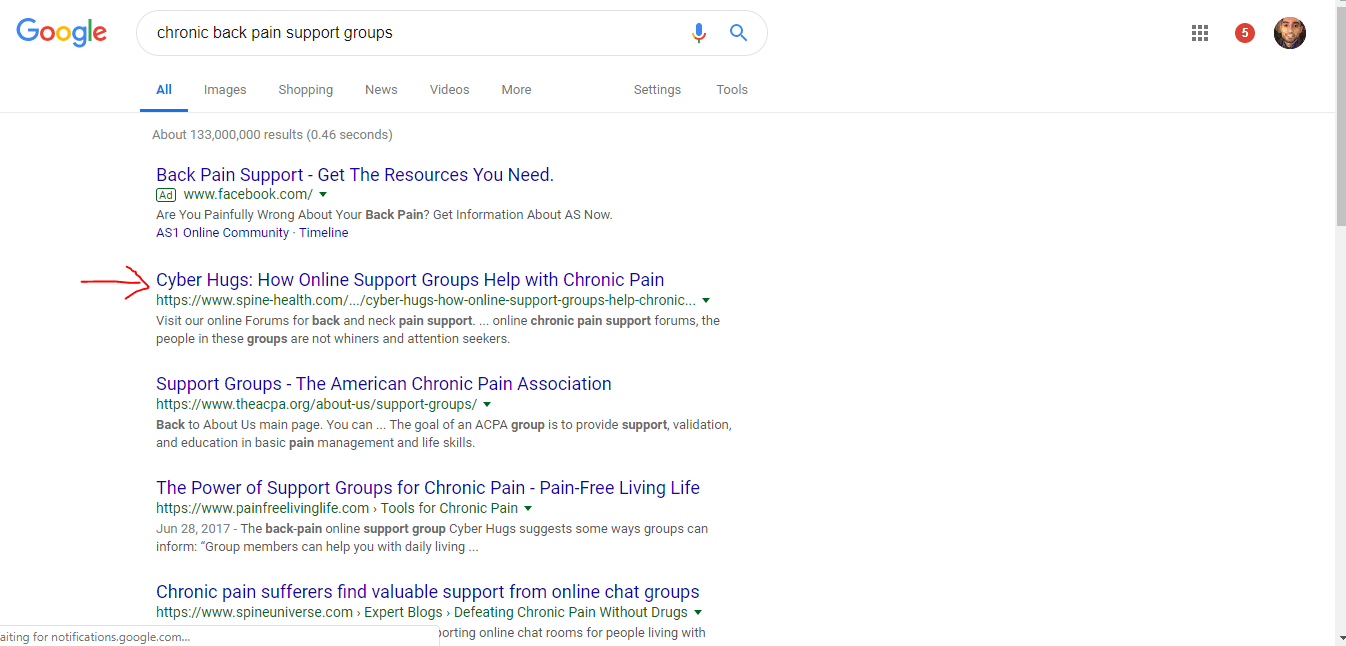1346x646 pixels.
Task: Open Back Pain Support ad result
Action: 355,175
